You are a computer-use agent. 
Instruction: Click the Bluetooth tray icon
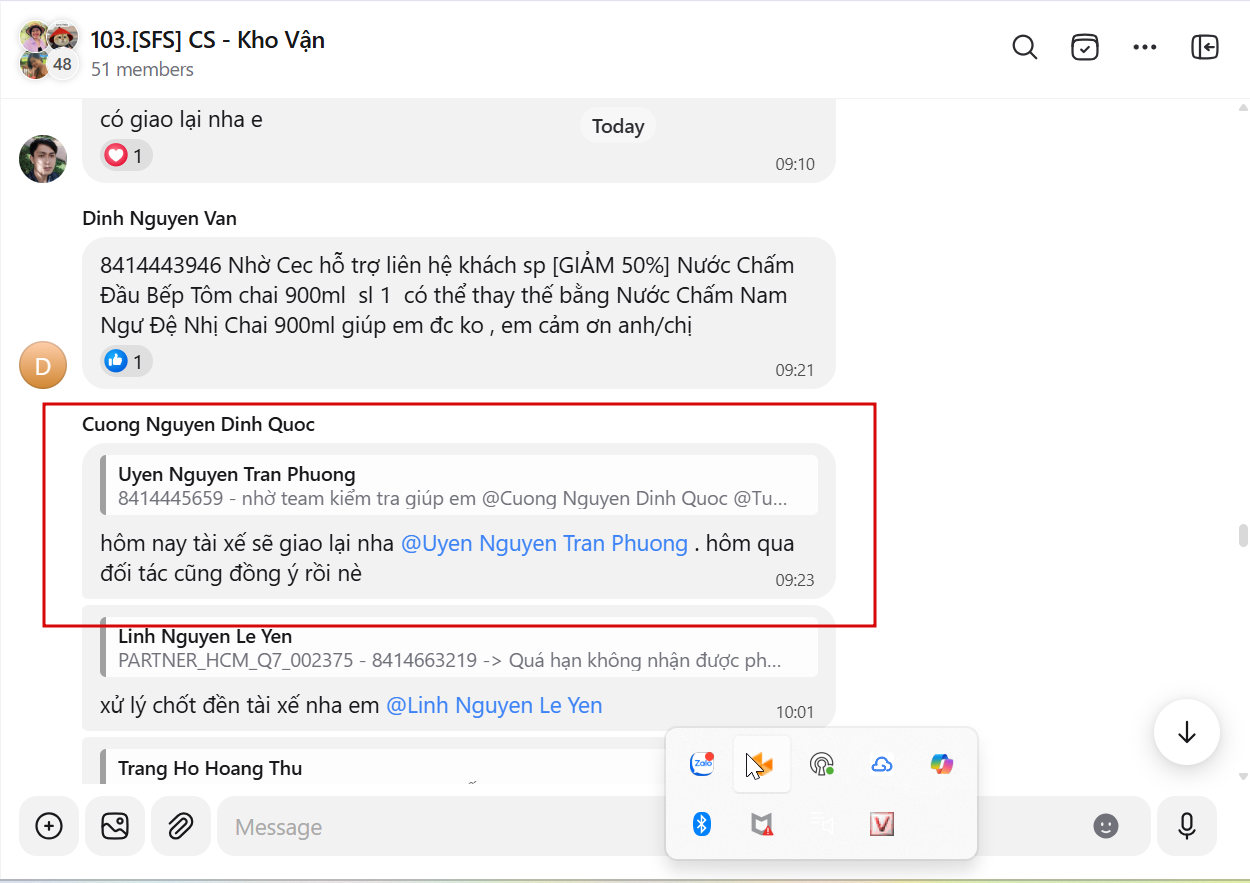click(702, 824)
